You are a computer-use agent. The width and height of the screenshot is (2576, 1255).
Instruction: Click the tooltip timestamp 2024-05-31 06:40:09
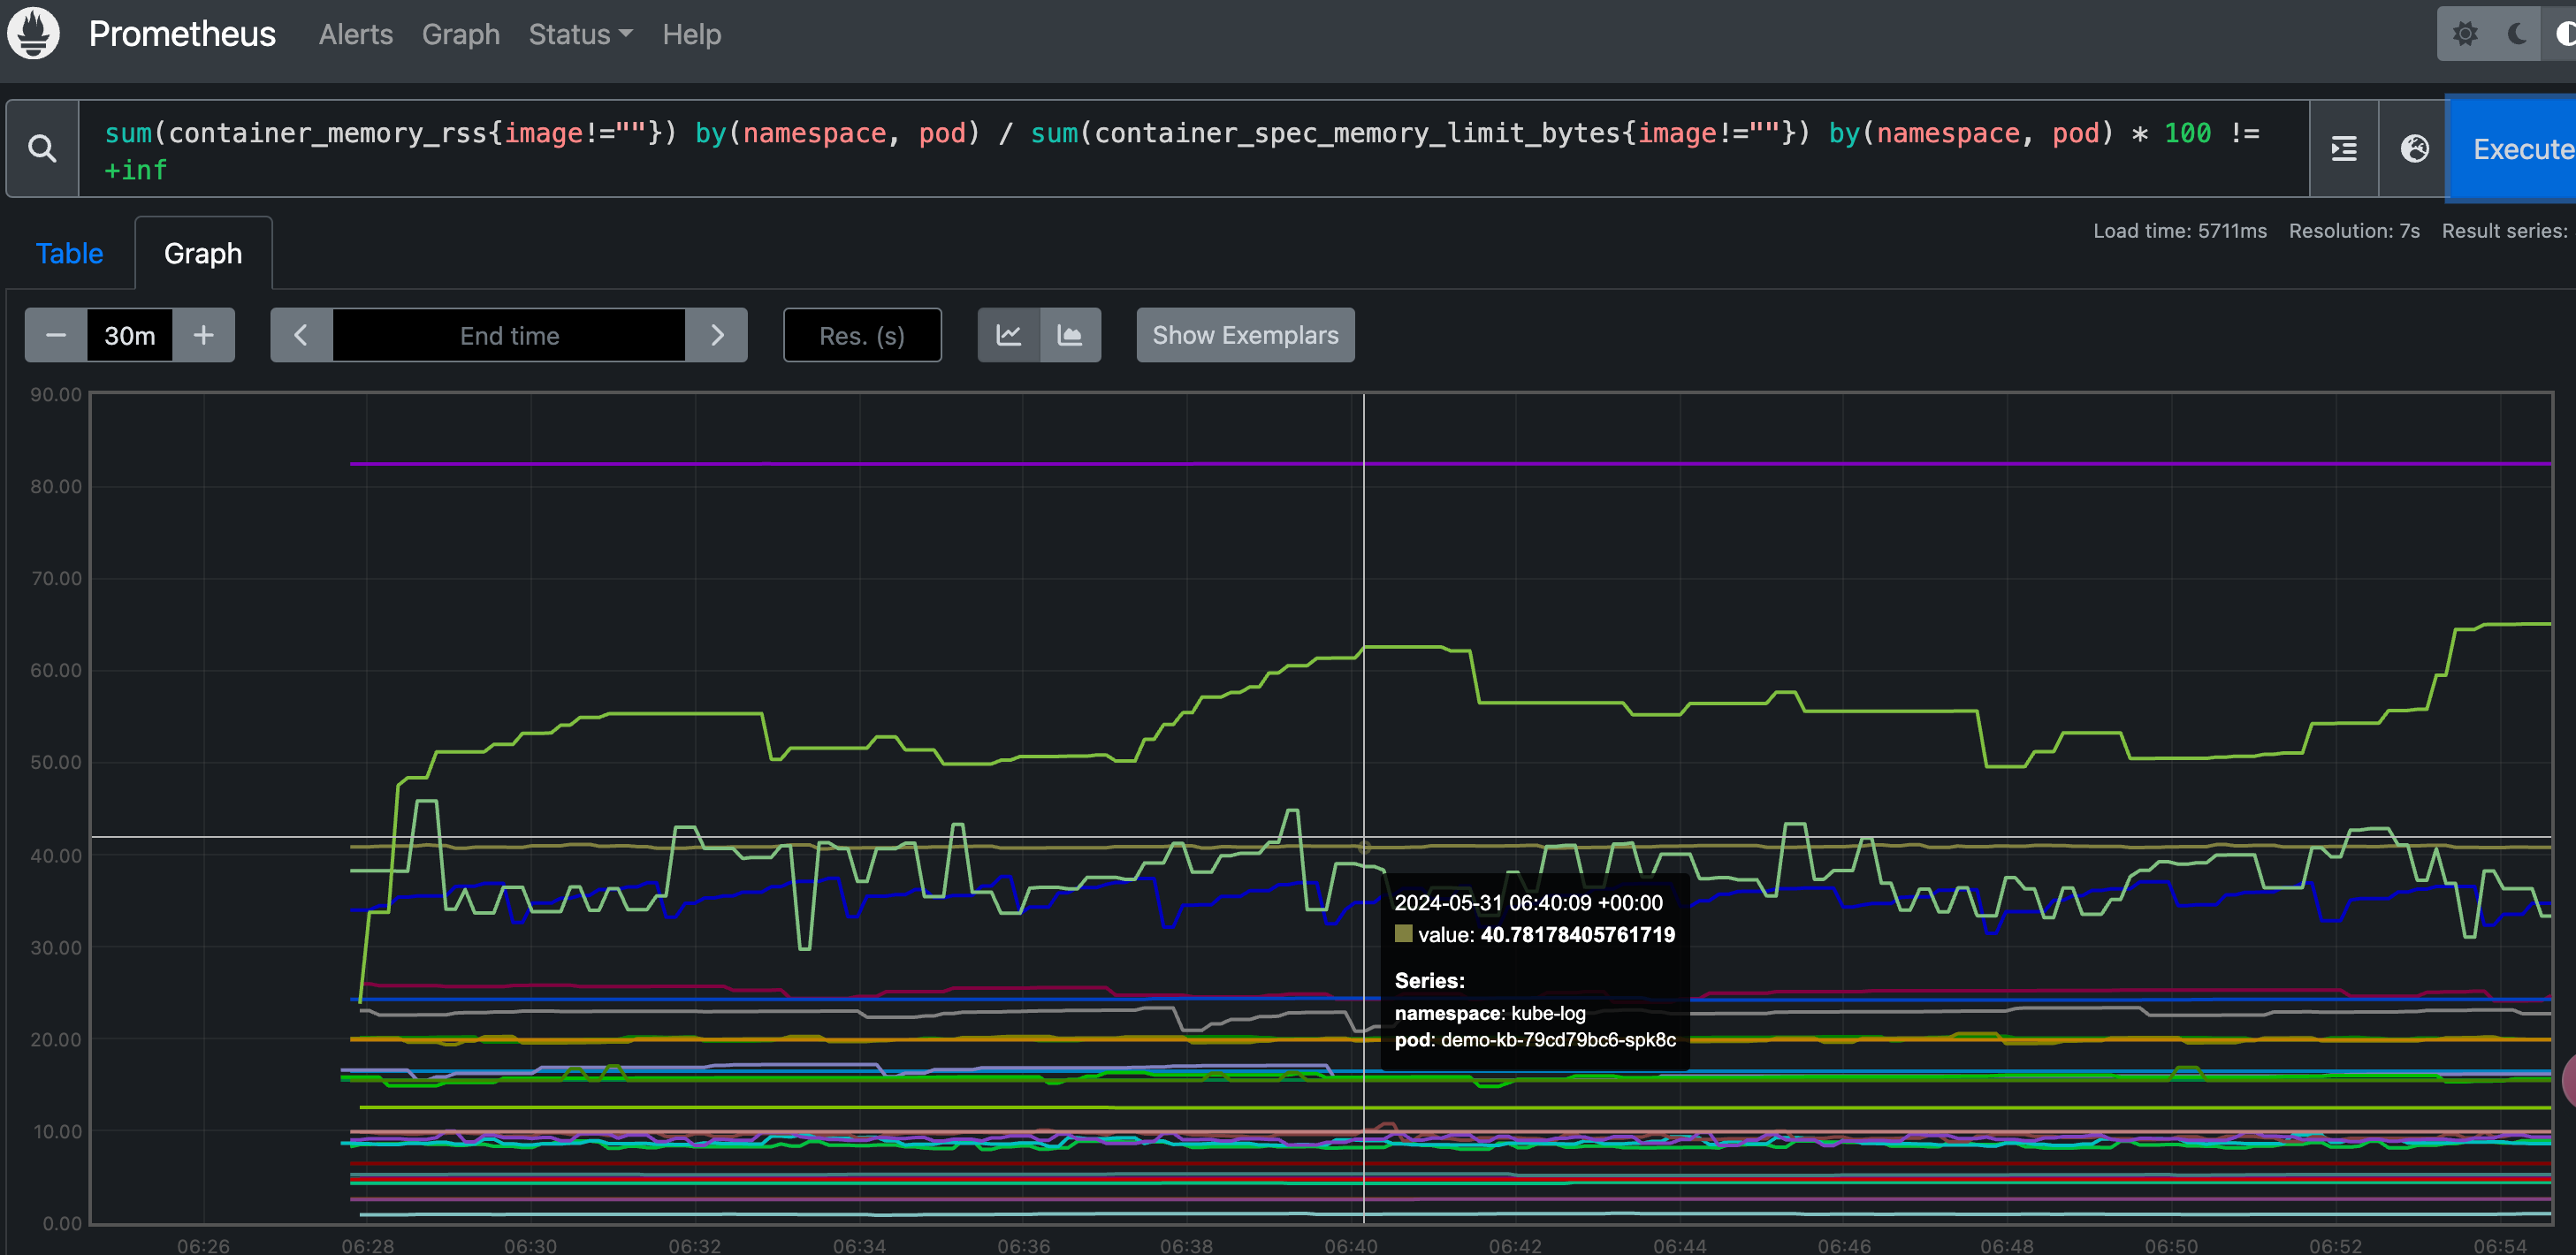tap(1528, 903)
